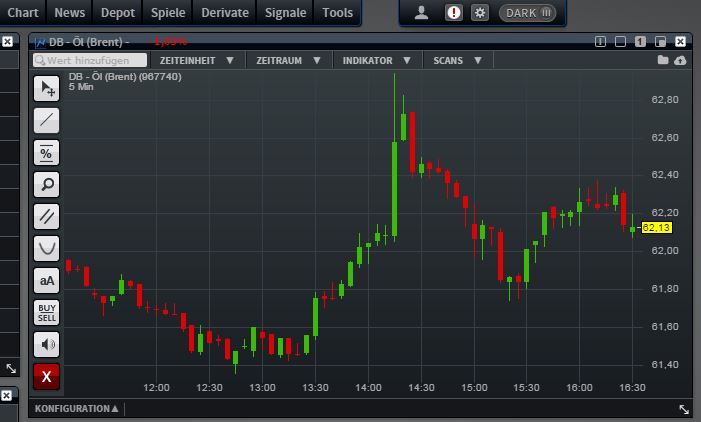Select the pointer crosshair tool

coord(46,88)
